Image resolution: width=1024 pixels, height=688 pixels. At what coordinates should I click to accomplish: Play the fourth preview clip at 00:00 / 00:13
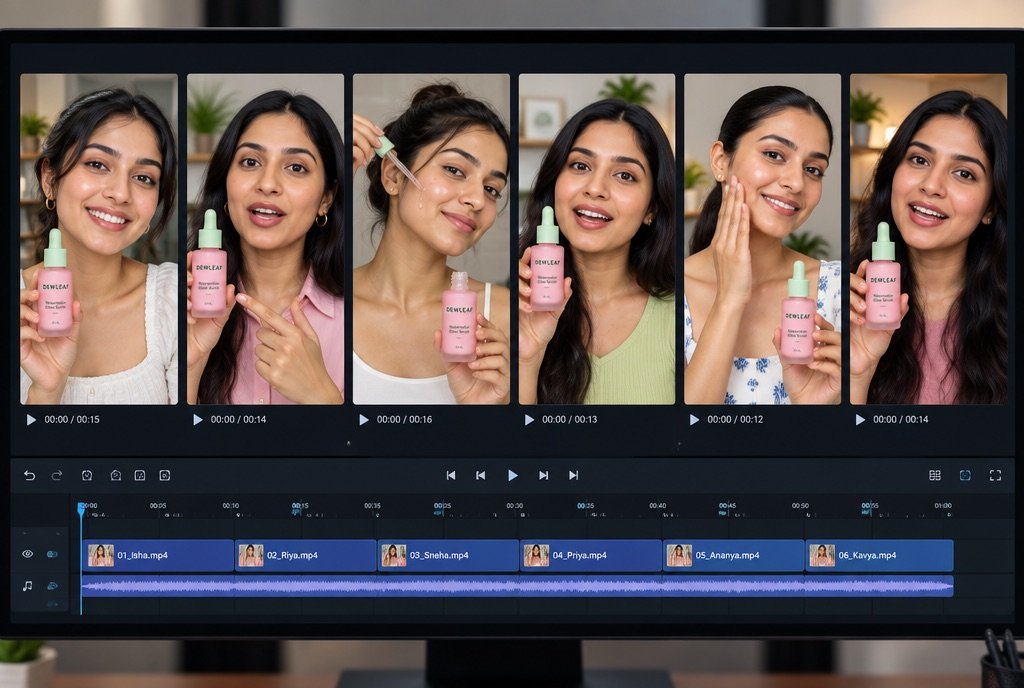point(529,420)
